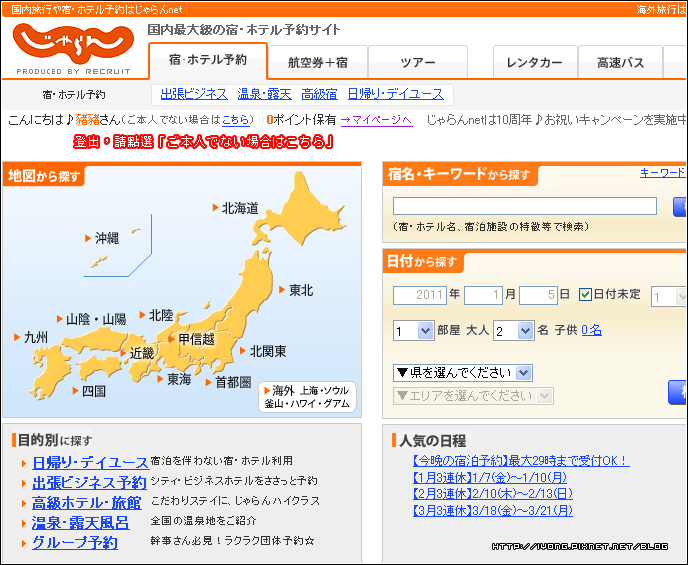Open the 県を選んでください prefecture dropdown
The height and width of the screenshot is (565, 688).
(x=463, y=373)
